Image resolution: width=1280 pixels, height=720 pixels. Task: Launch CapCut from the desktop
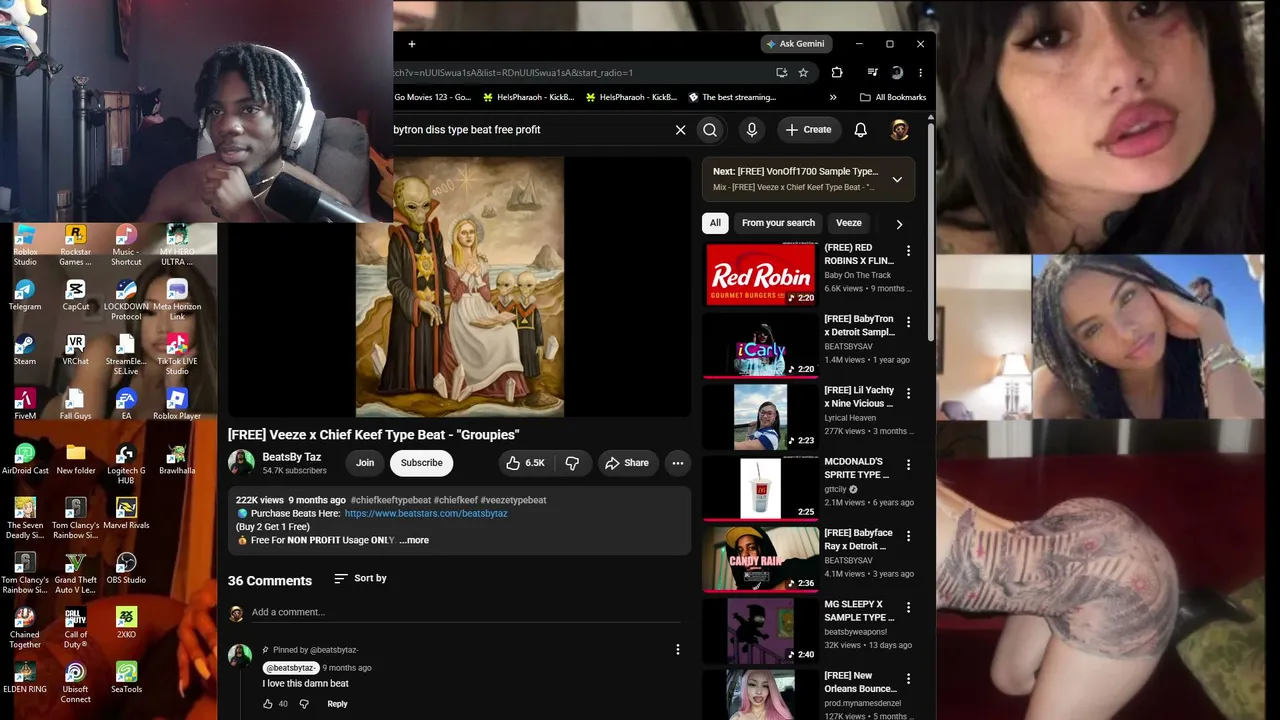75,295
